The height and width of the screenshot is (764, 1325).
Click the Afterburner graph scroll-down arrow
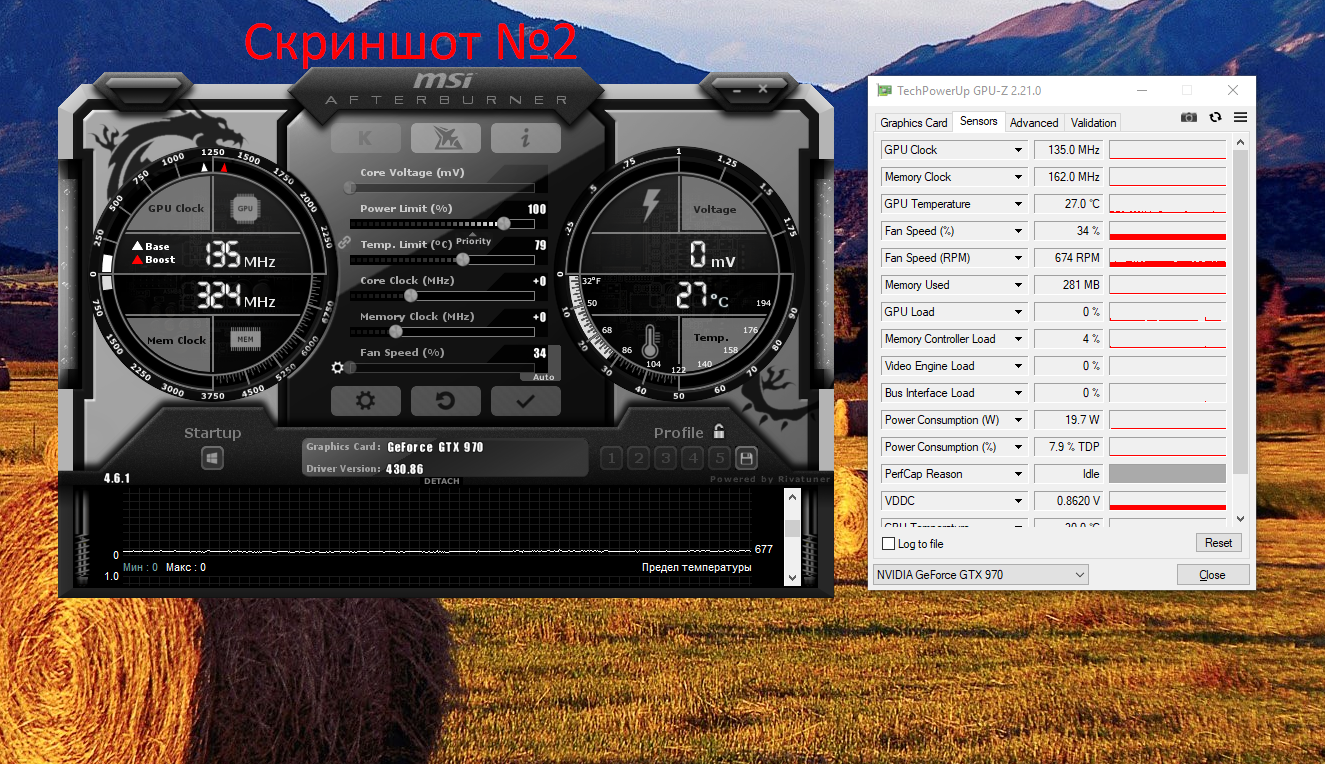pyautogui.click(x=793, y=577)
